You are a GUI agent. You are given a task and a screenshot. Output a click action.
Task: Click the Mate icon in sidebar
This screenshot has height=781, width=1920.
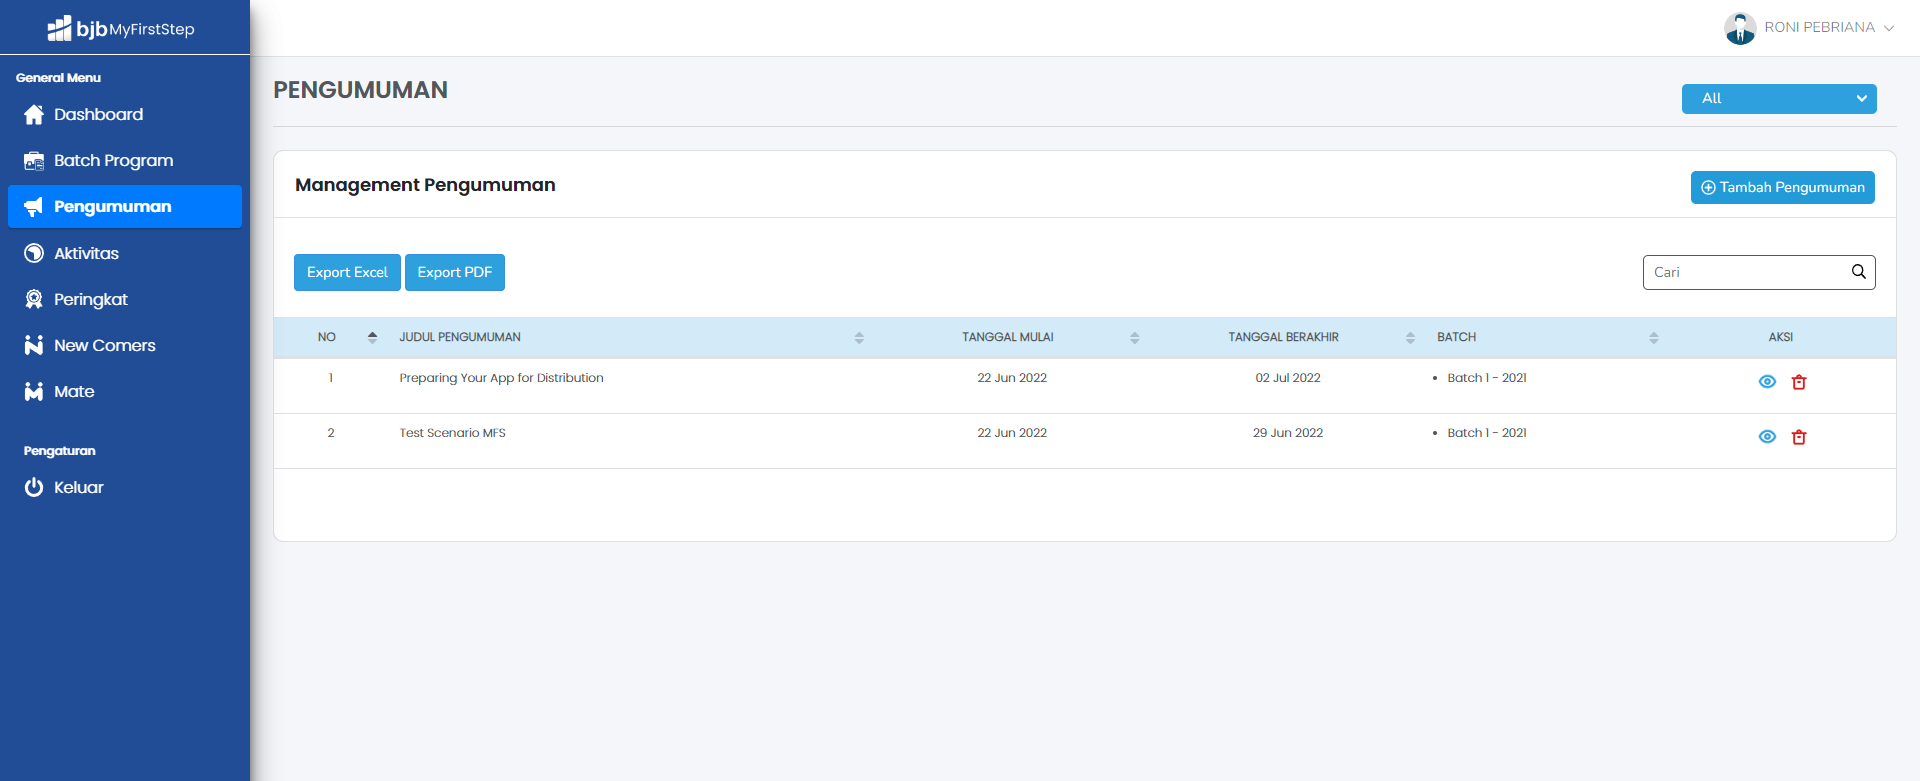pos(34,392)
